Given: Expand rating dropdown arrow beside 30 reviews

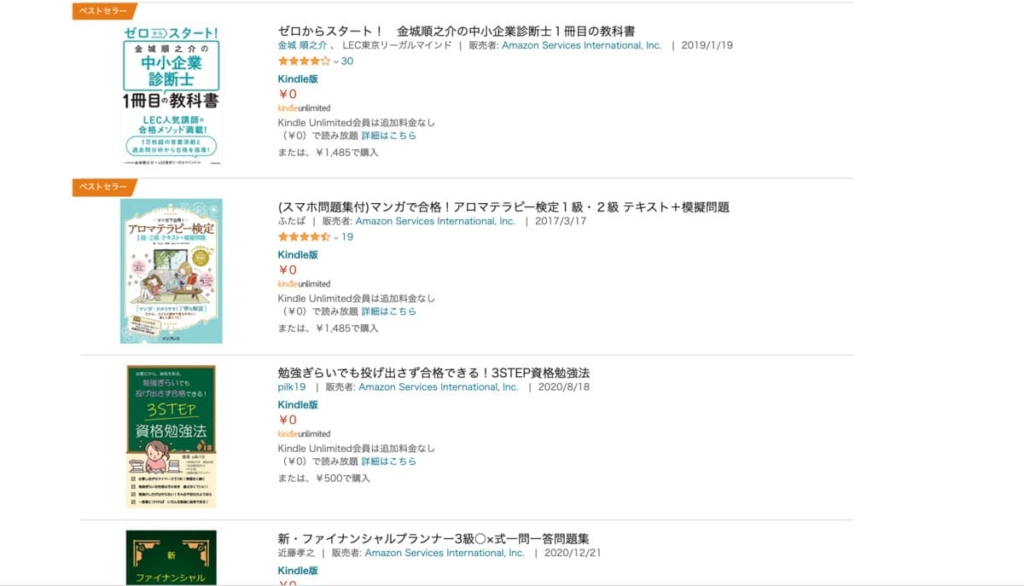Looking at the screenshot, I should click(336, 62).
